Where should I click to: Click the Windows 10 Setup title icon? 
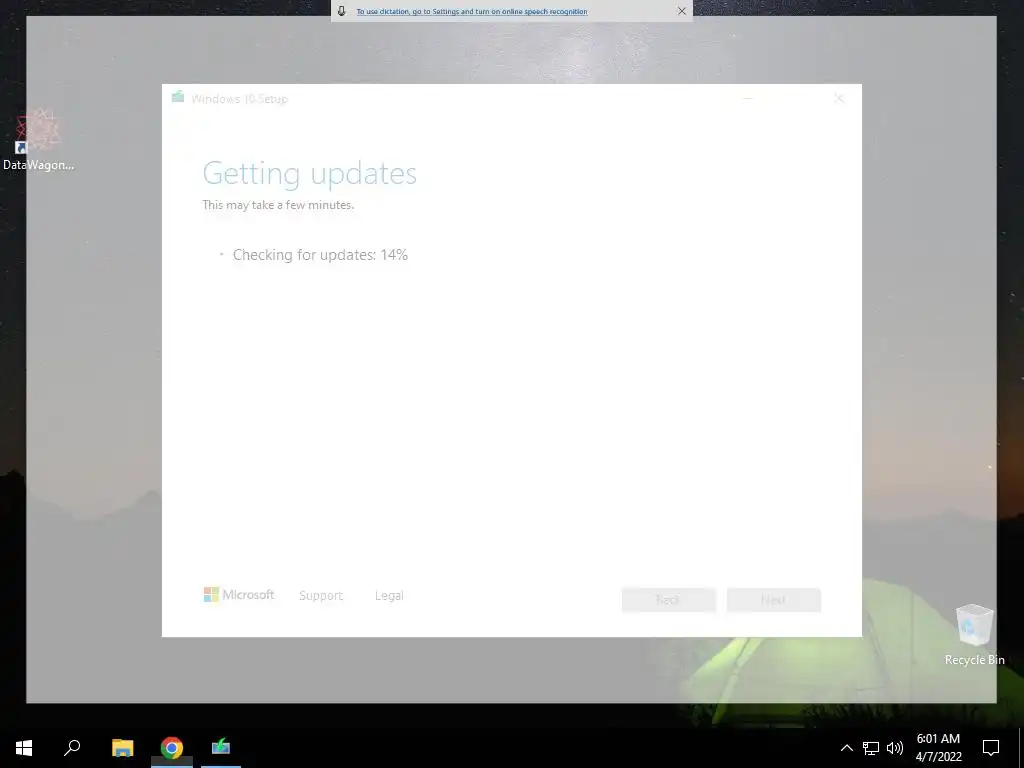pos(178,98)
